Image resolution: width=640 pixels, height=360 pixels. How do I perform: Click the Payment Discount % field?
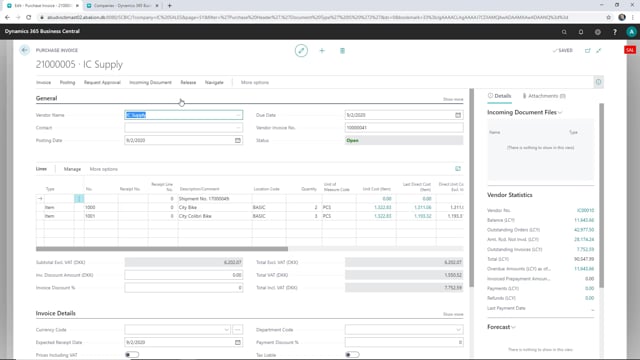[x=404, y=342]
